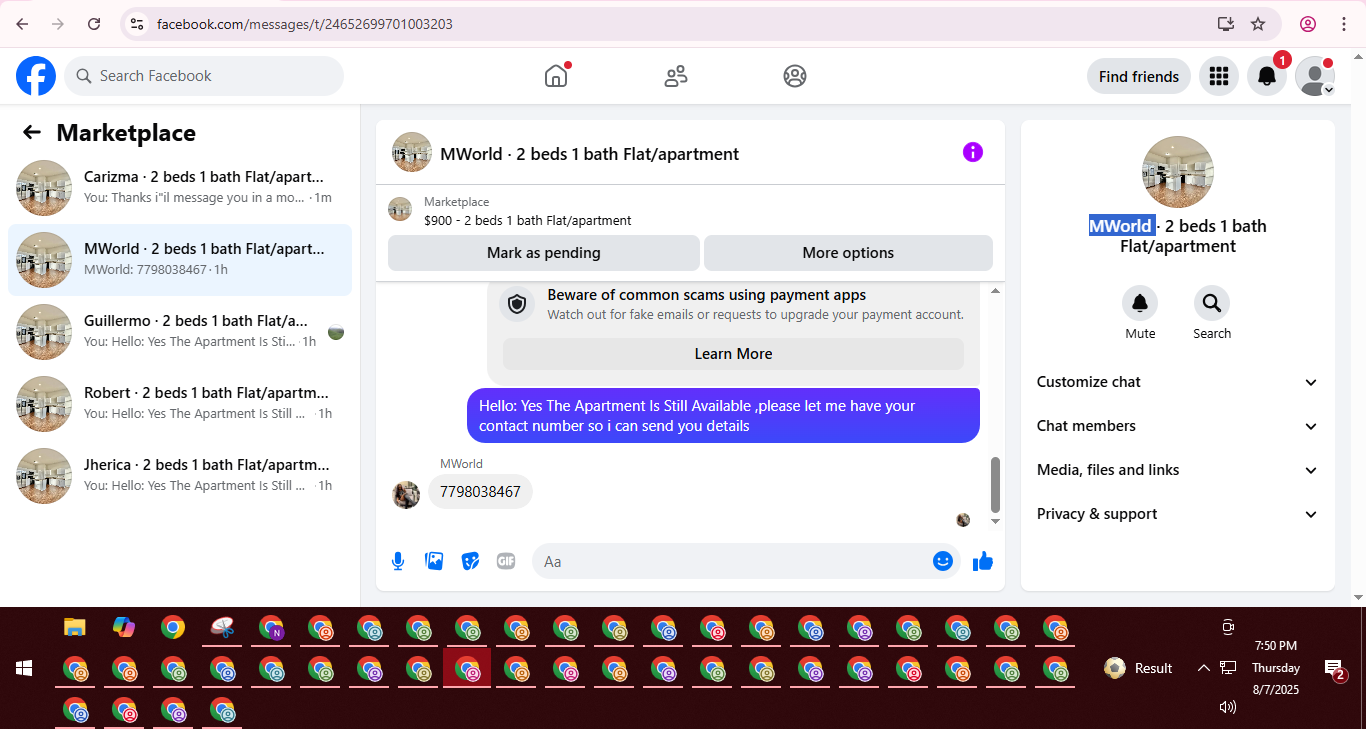Choose a sticker icon
Screen dimensions: 1366x729
tap(470, 561)
